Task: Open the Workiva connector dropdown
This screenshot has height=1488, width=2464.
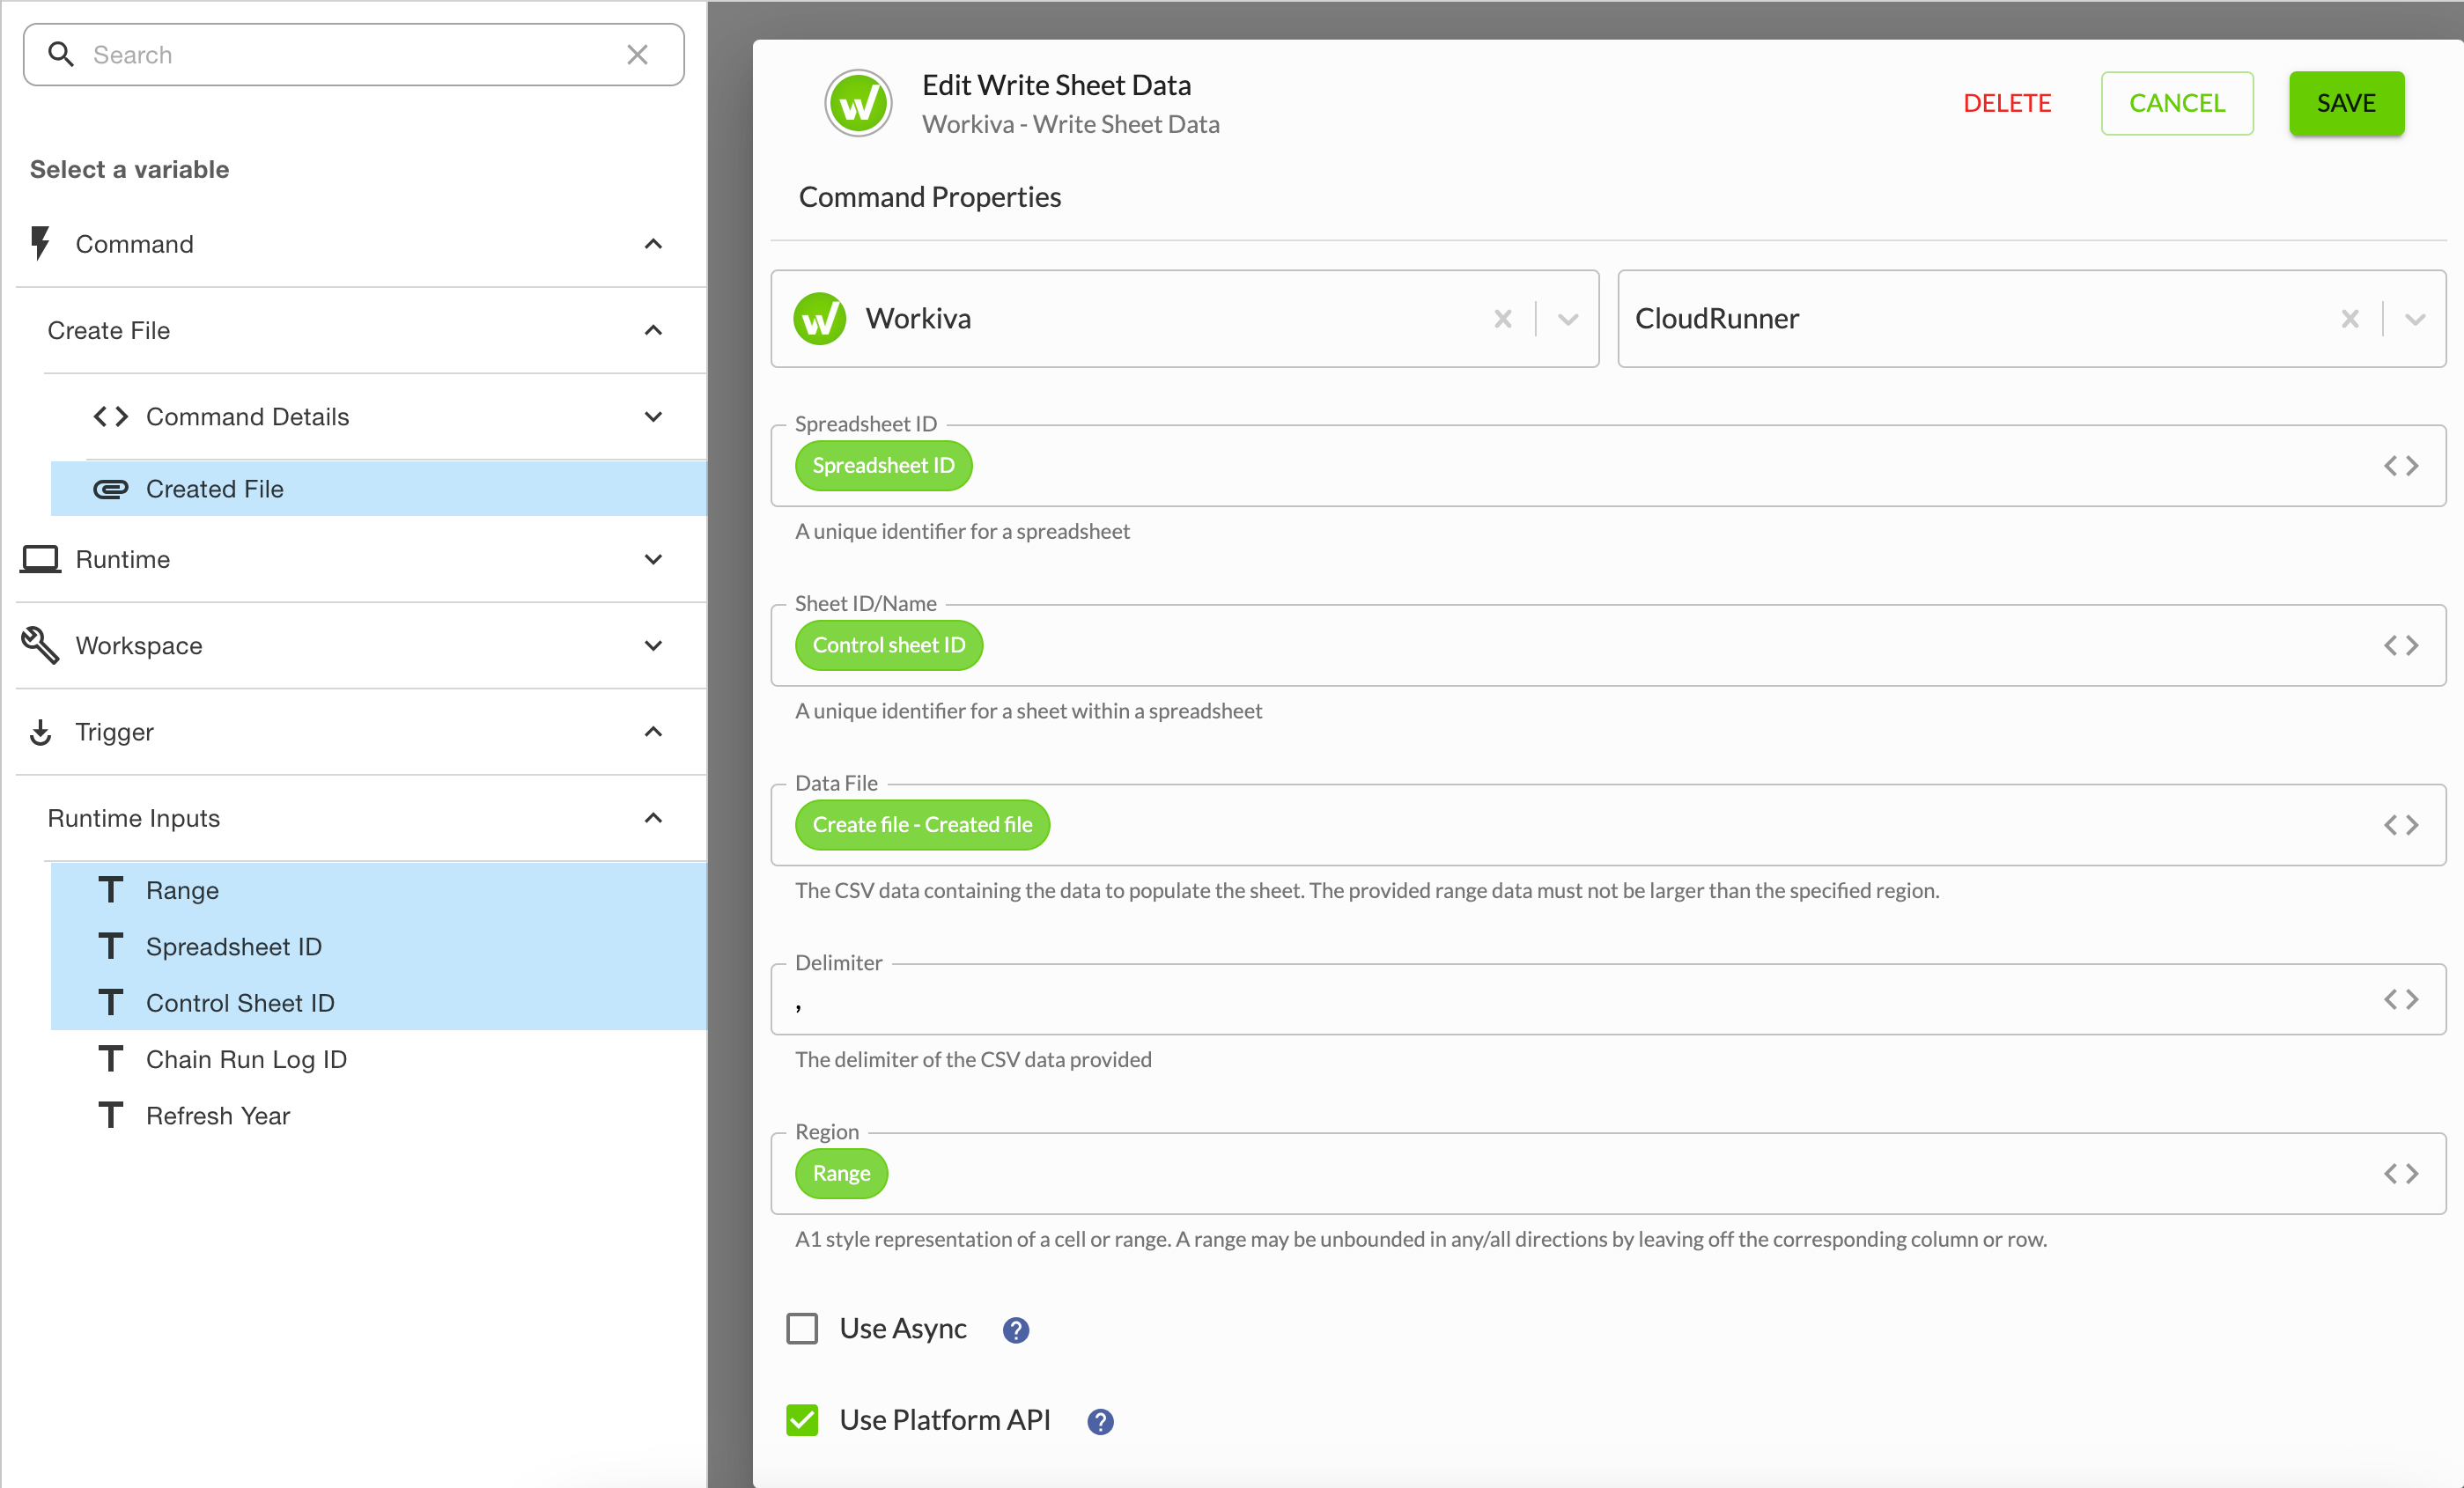Action: (x=1568, y=319)
